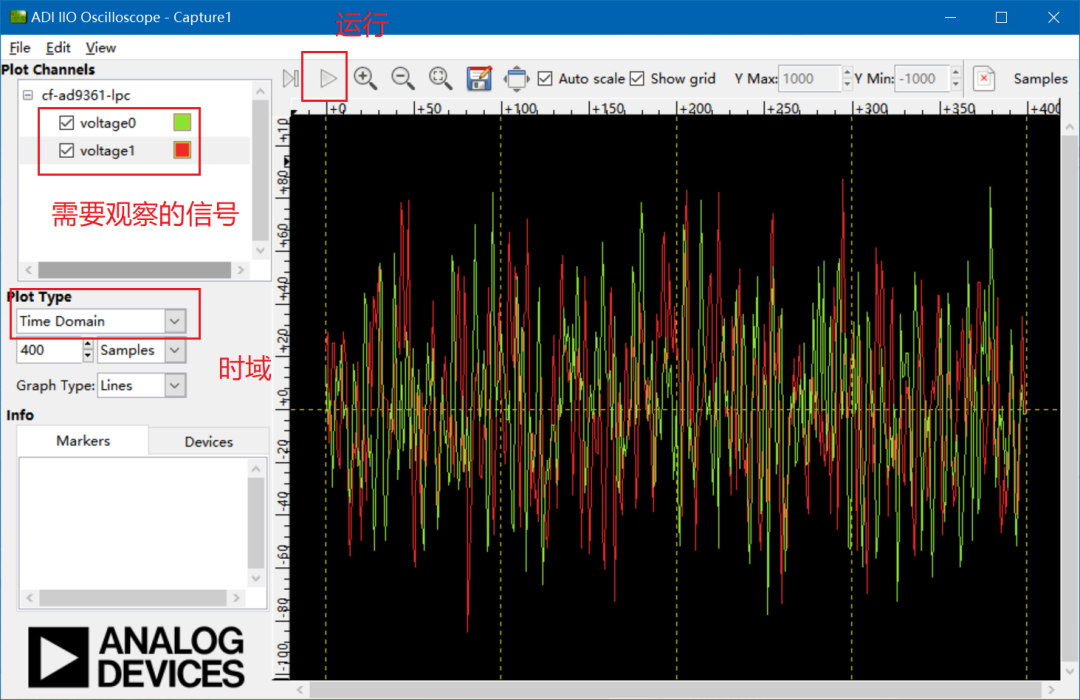Open the save screenshot tool
The image size is (1080, 700).
coord(479,78)
